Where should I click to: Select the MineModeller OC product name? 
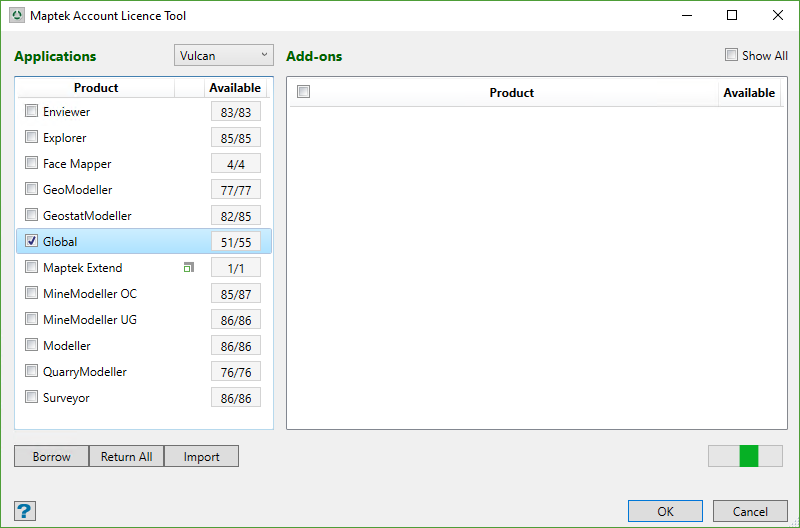90,294
